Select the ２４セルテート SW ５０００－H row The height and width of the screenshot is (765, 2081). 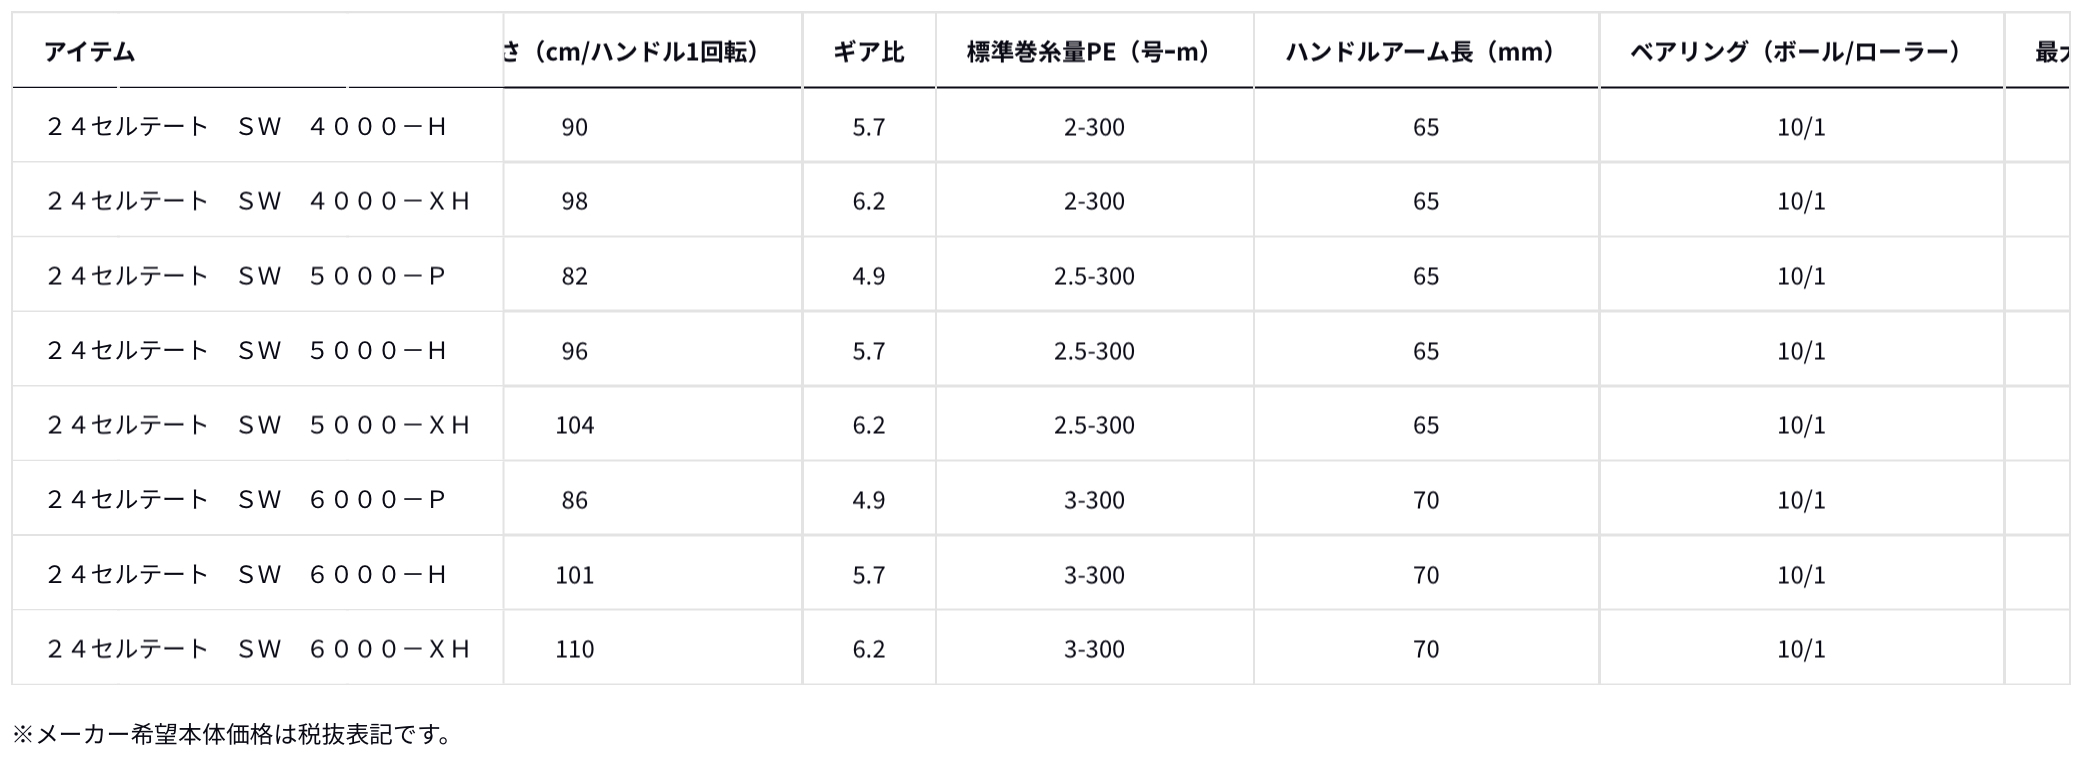(246, 351)
